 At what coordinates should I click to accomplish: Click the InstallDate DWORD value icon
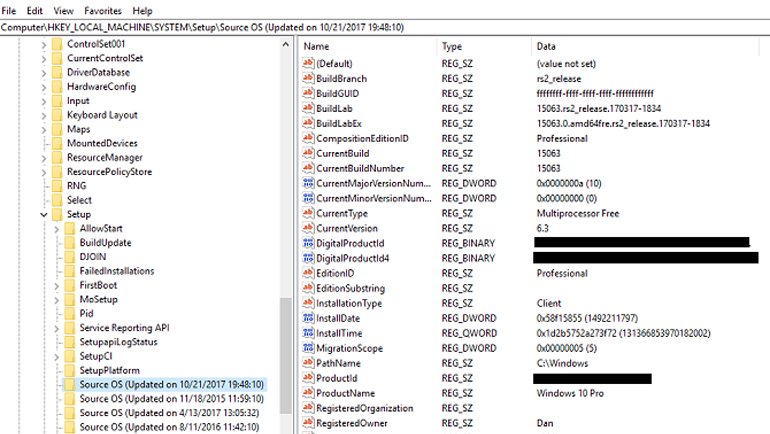click(308, 318)
